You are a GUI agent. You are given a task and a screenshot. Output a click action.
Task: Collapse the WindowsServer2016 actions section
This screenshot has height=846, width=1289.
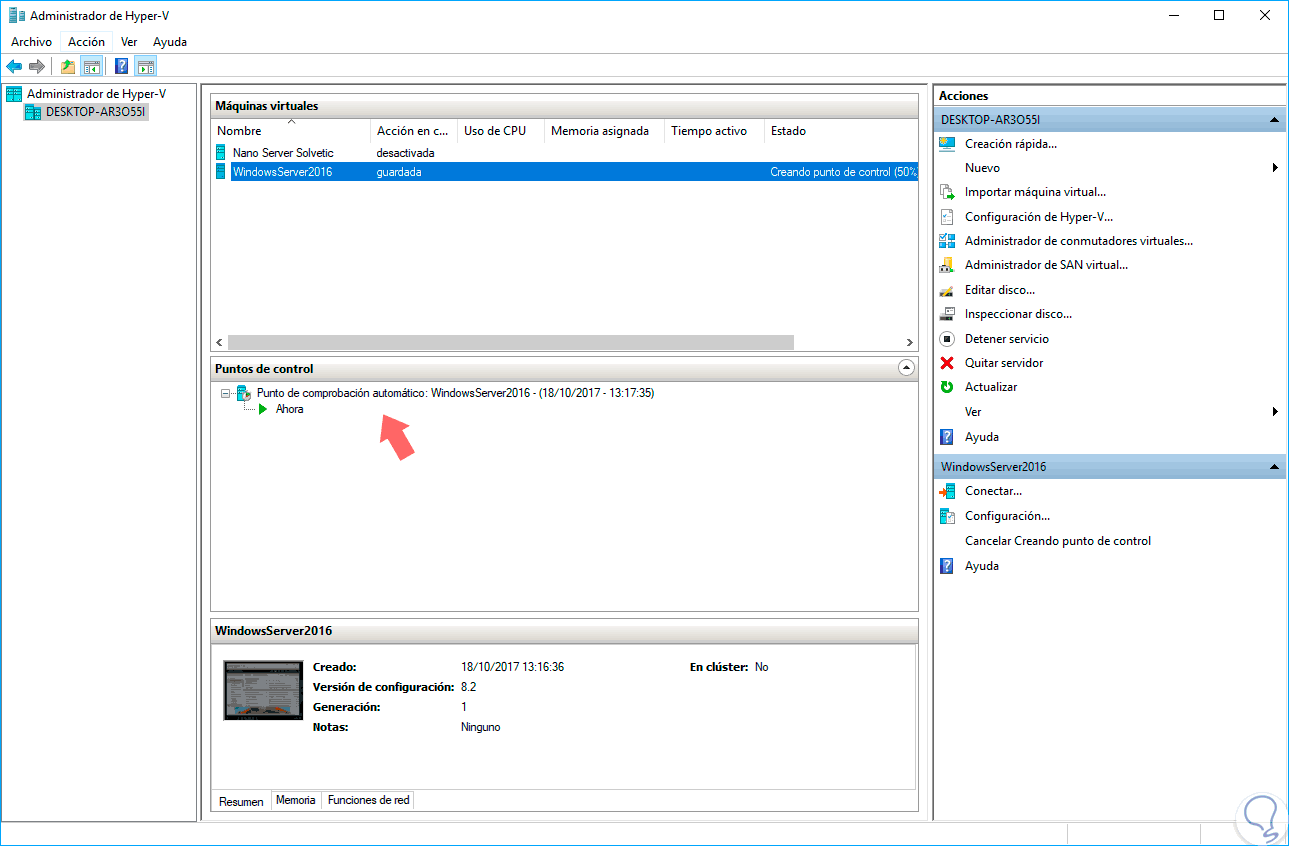tap(1275, 467)
